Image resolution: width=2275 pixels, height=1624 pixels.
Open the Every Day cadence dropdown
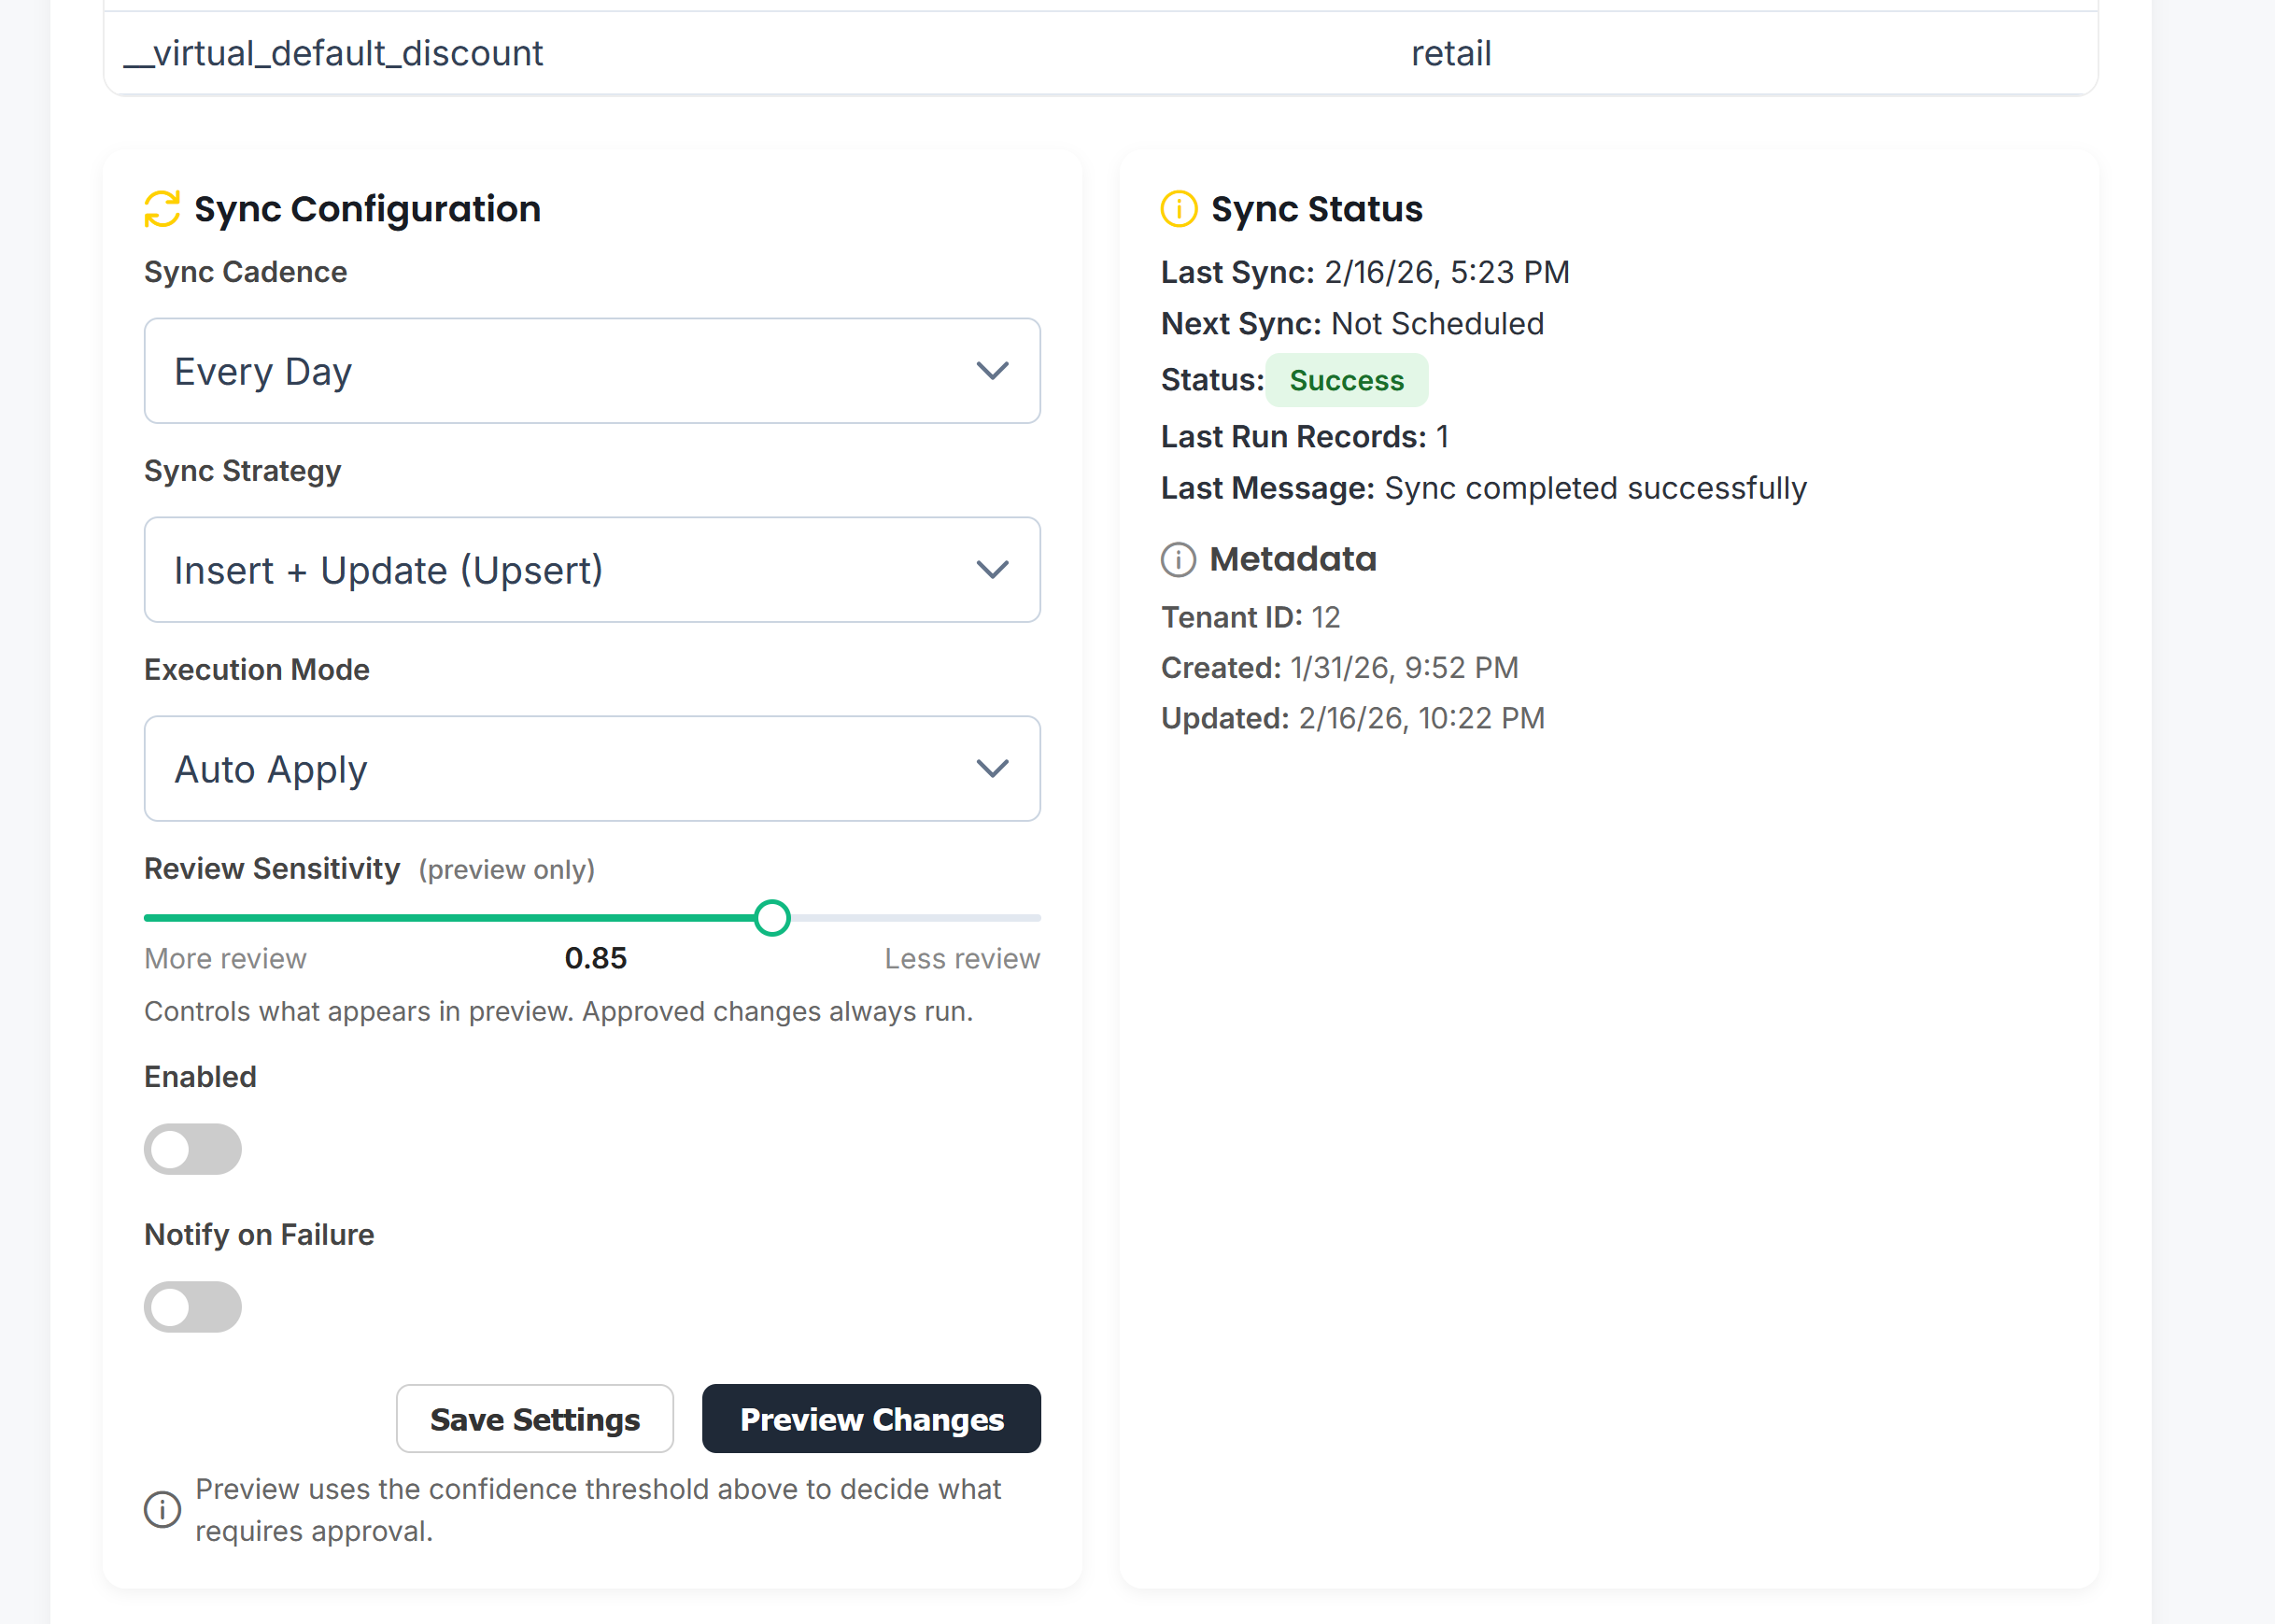[x=592, y=371]
